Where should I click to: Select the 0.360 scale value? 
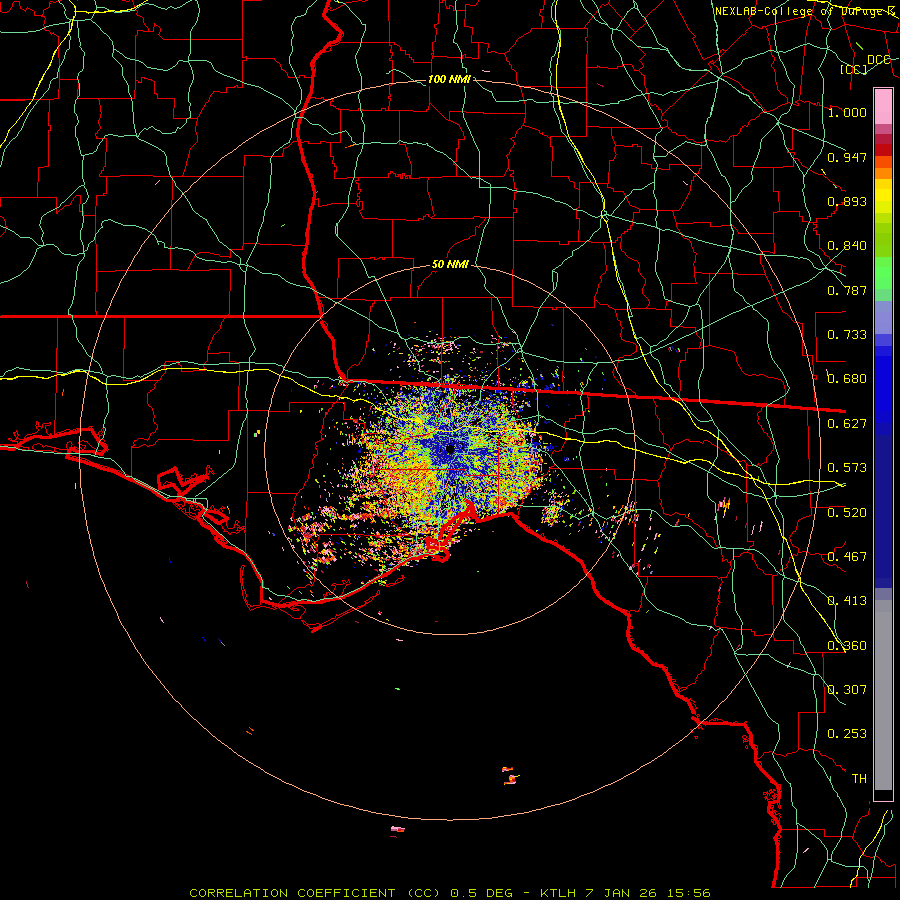(x=847, y=646)
